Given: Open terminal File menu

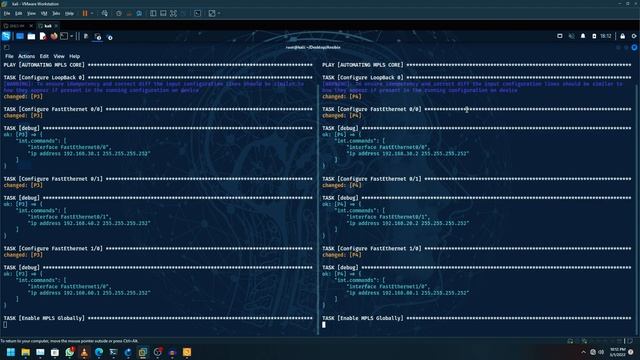Looking at the screenshot, I should click(x=9, y=56).
